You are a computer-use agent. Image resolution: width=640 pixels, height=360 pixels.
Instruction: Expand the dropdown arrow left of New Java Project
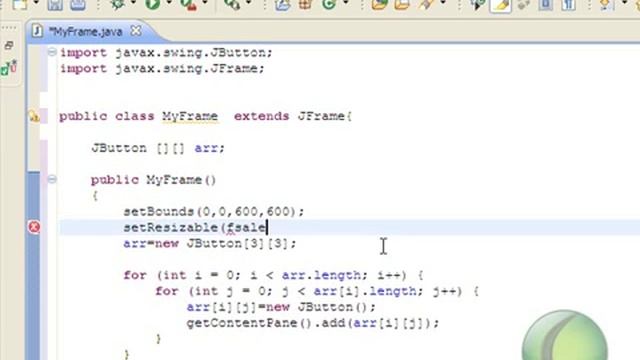tap(249, 3)
